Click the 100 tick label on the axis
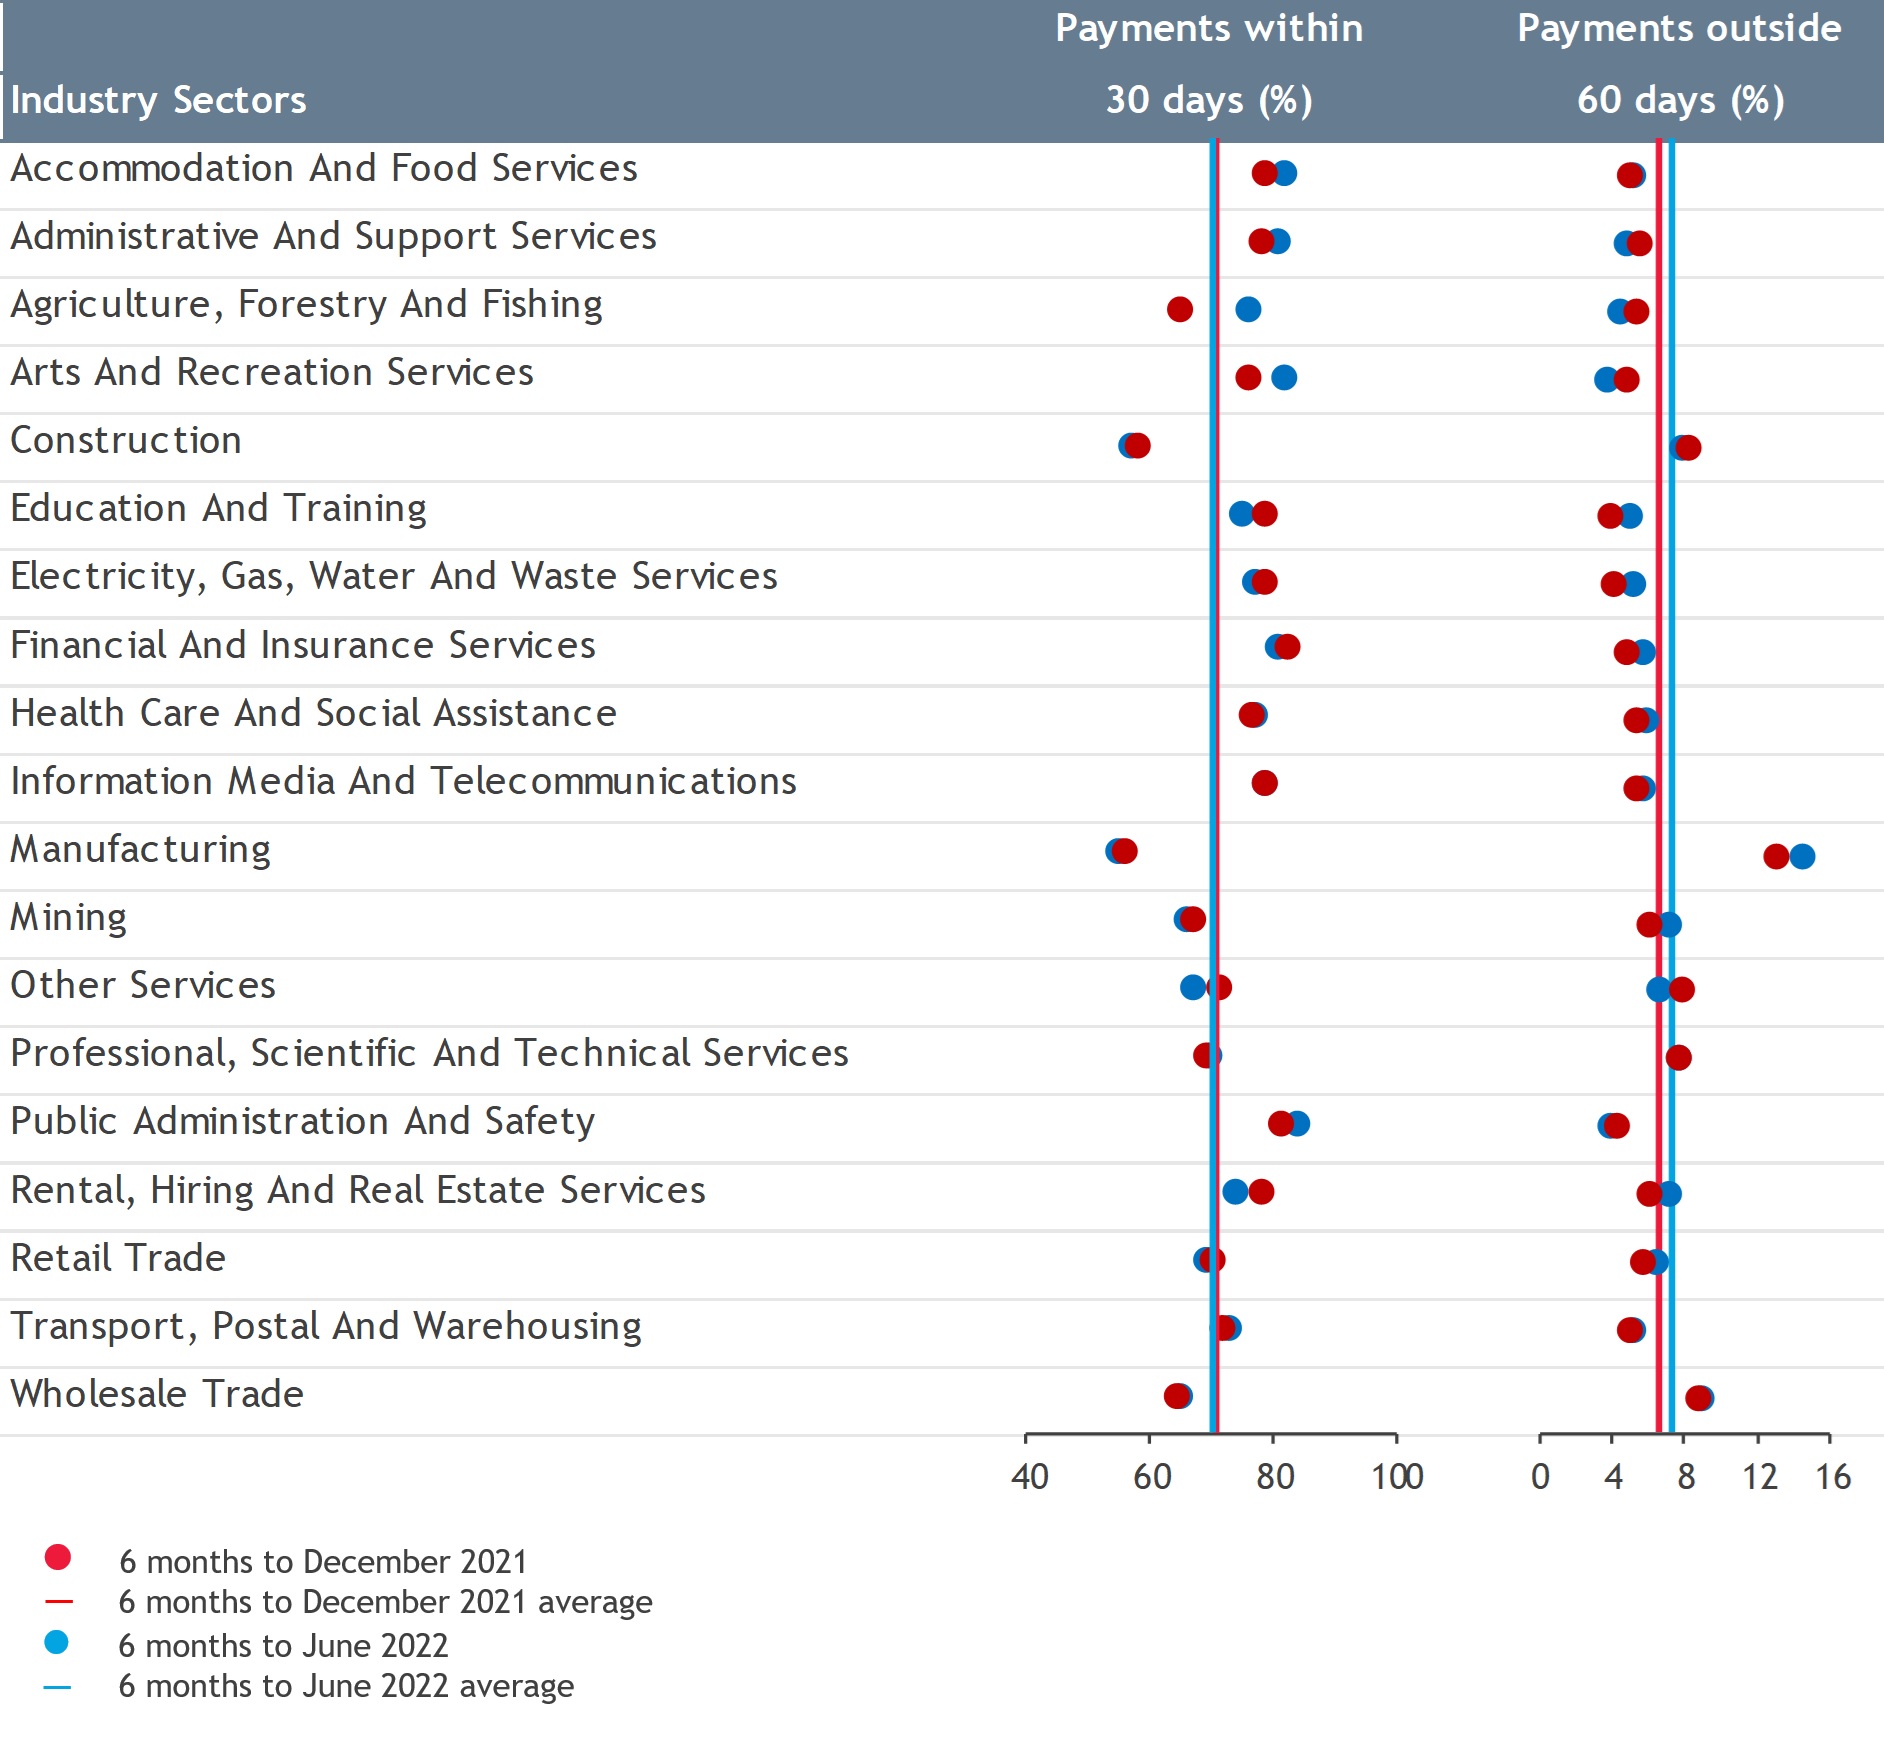 pyautogui.click(x=1396, y=1477)
